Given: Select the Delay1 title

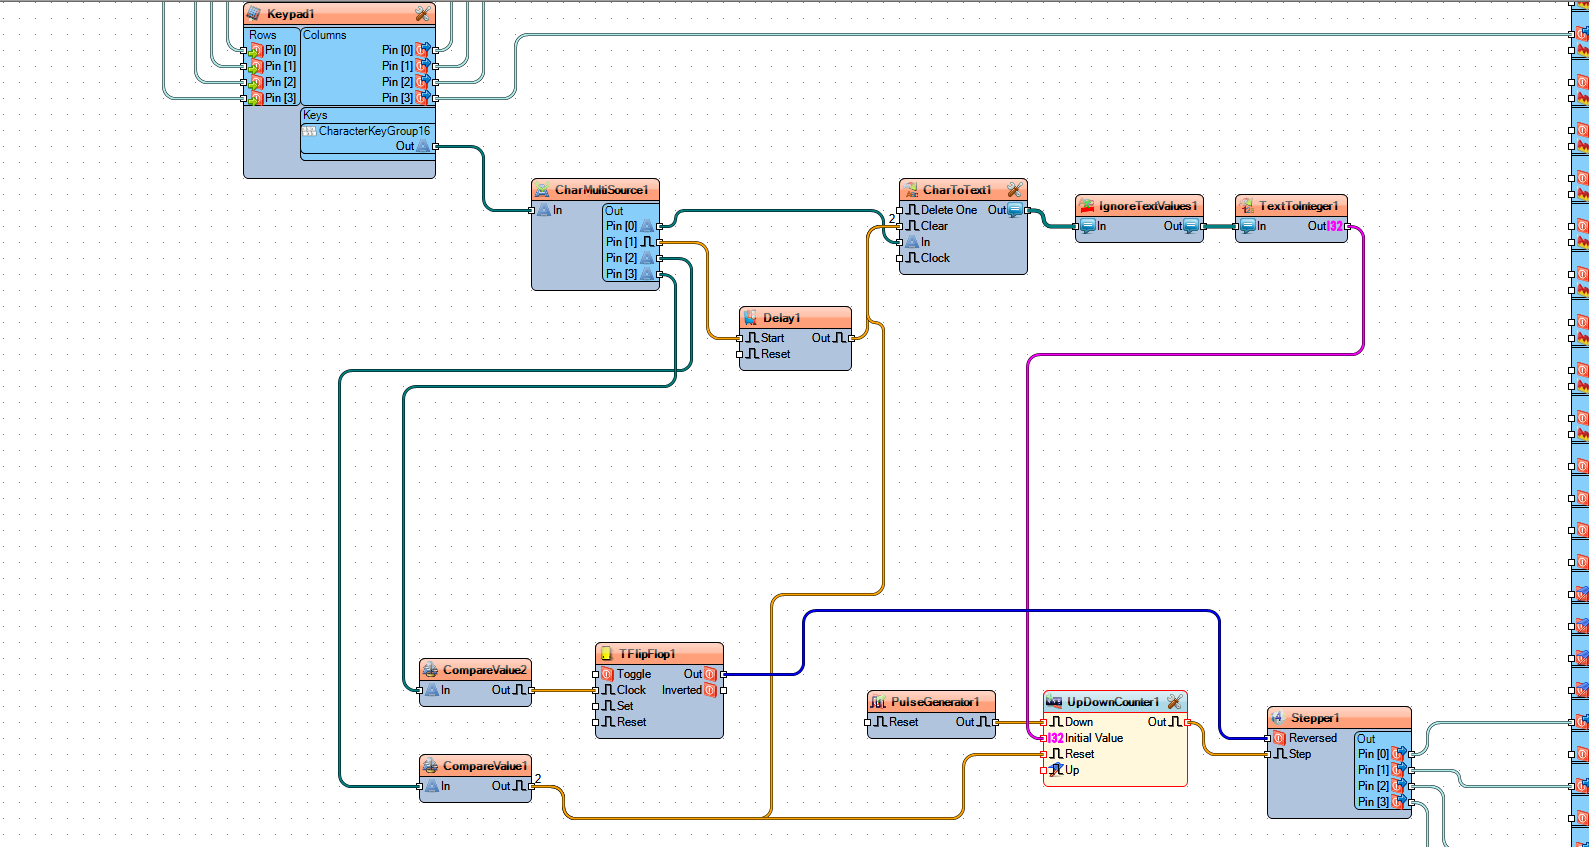Looking at the screenshot, I should point(782,318).
